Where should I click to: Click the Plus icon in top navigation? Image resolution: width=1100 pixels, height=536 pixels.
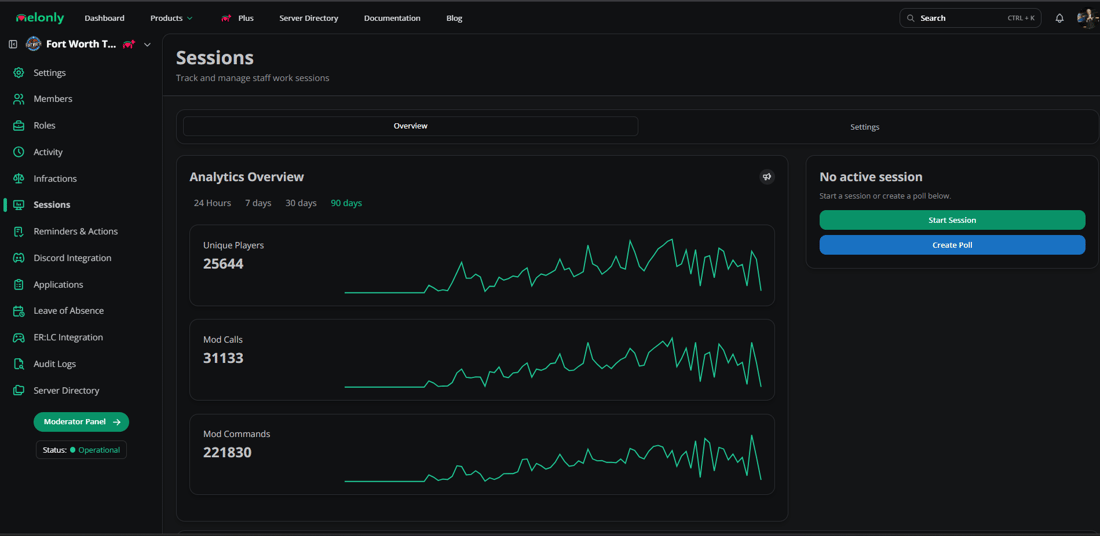[227, 18]
